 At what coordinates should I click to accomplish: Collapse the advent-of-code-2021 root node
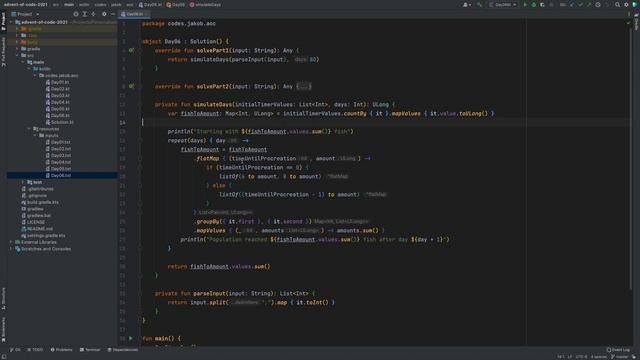11,22
